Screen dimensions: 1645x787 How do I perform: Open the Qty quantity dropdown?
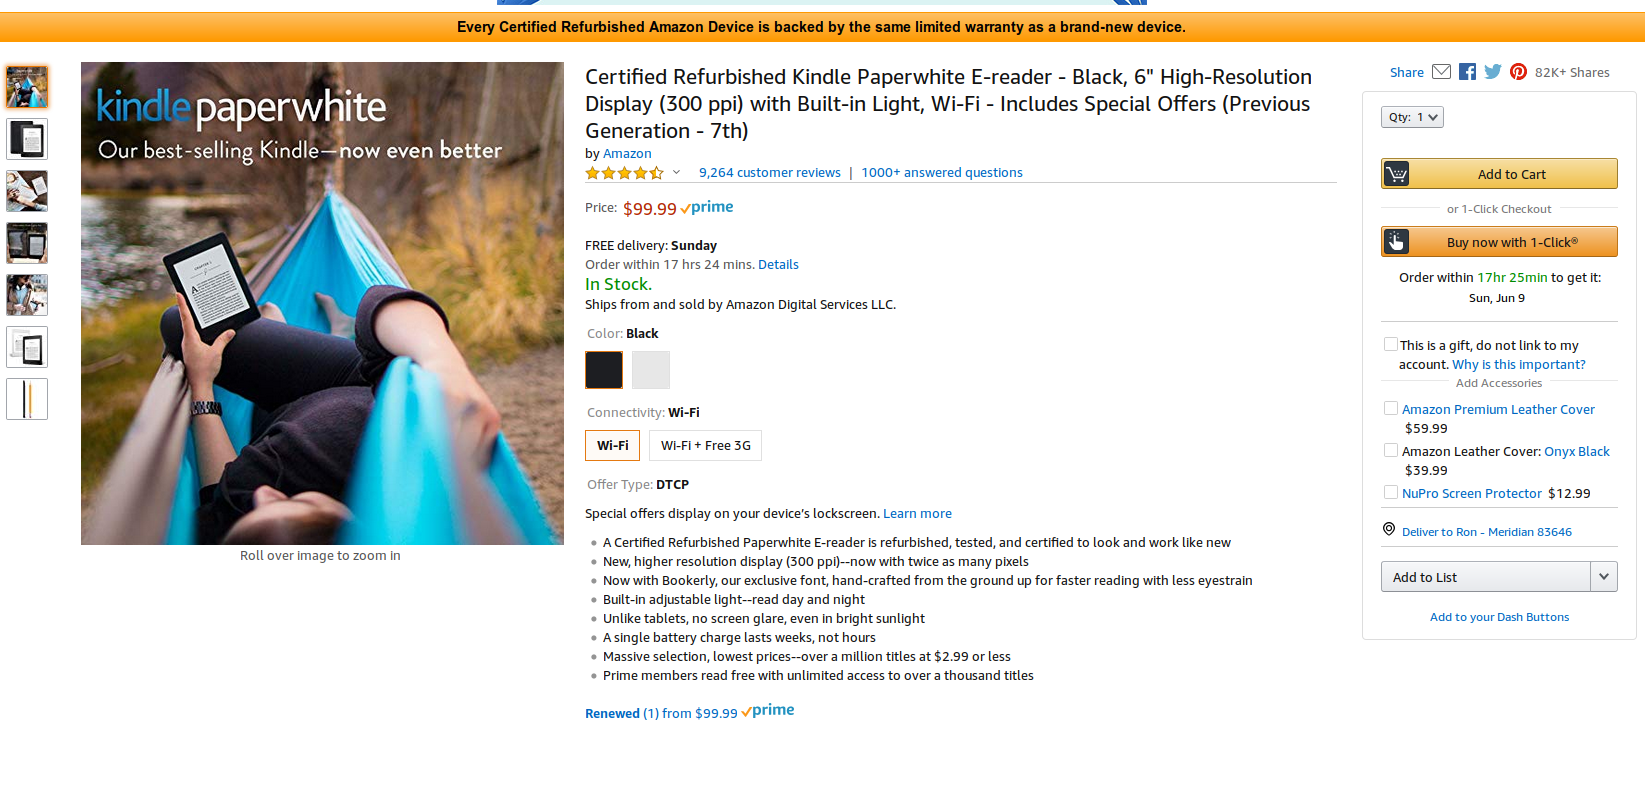point(1412,117)
